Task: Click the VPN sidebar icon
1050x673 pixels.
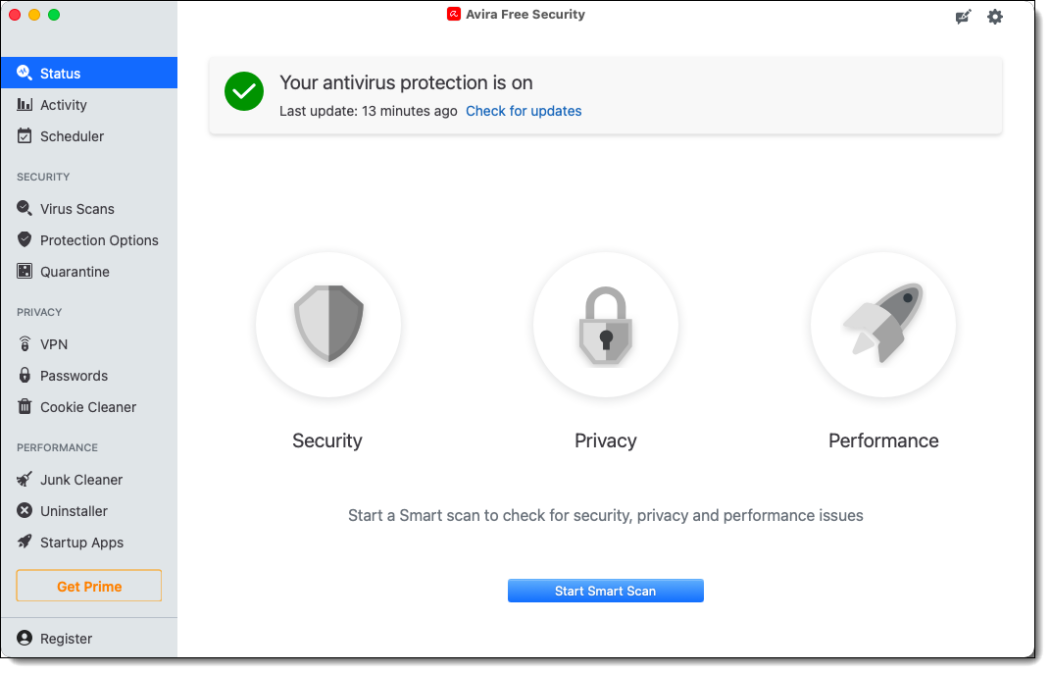Action: (x=25, y=344)
